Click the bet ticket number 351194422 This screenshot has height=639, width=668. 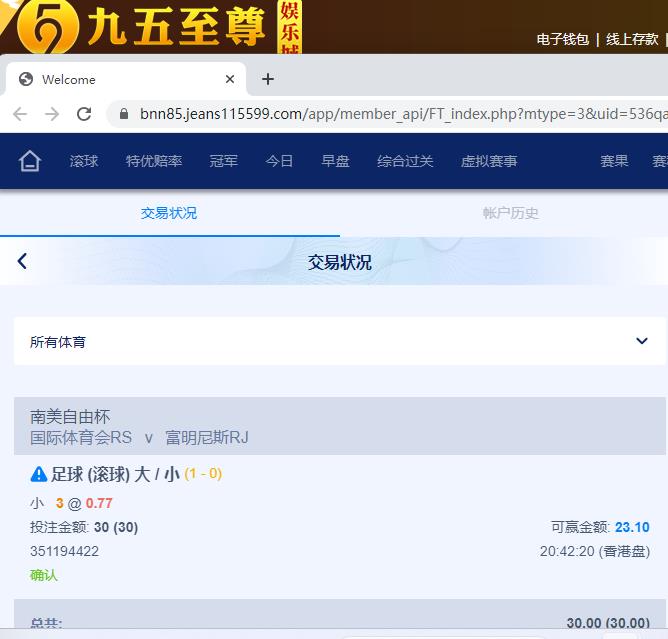pyautogui.click(x=64, y=551)
